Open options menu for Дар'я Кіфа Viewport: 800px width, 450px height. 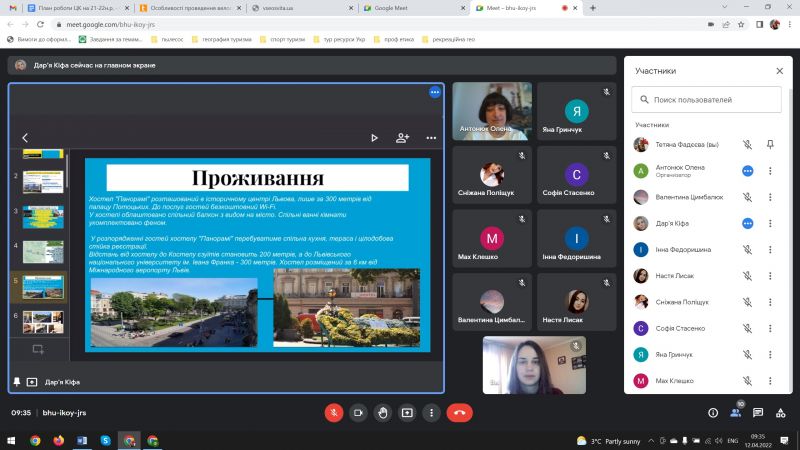[770, 223]
